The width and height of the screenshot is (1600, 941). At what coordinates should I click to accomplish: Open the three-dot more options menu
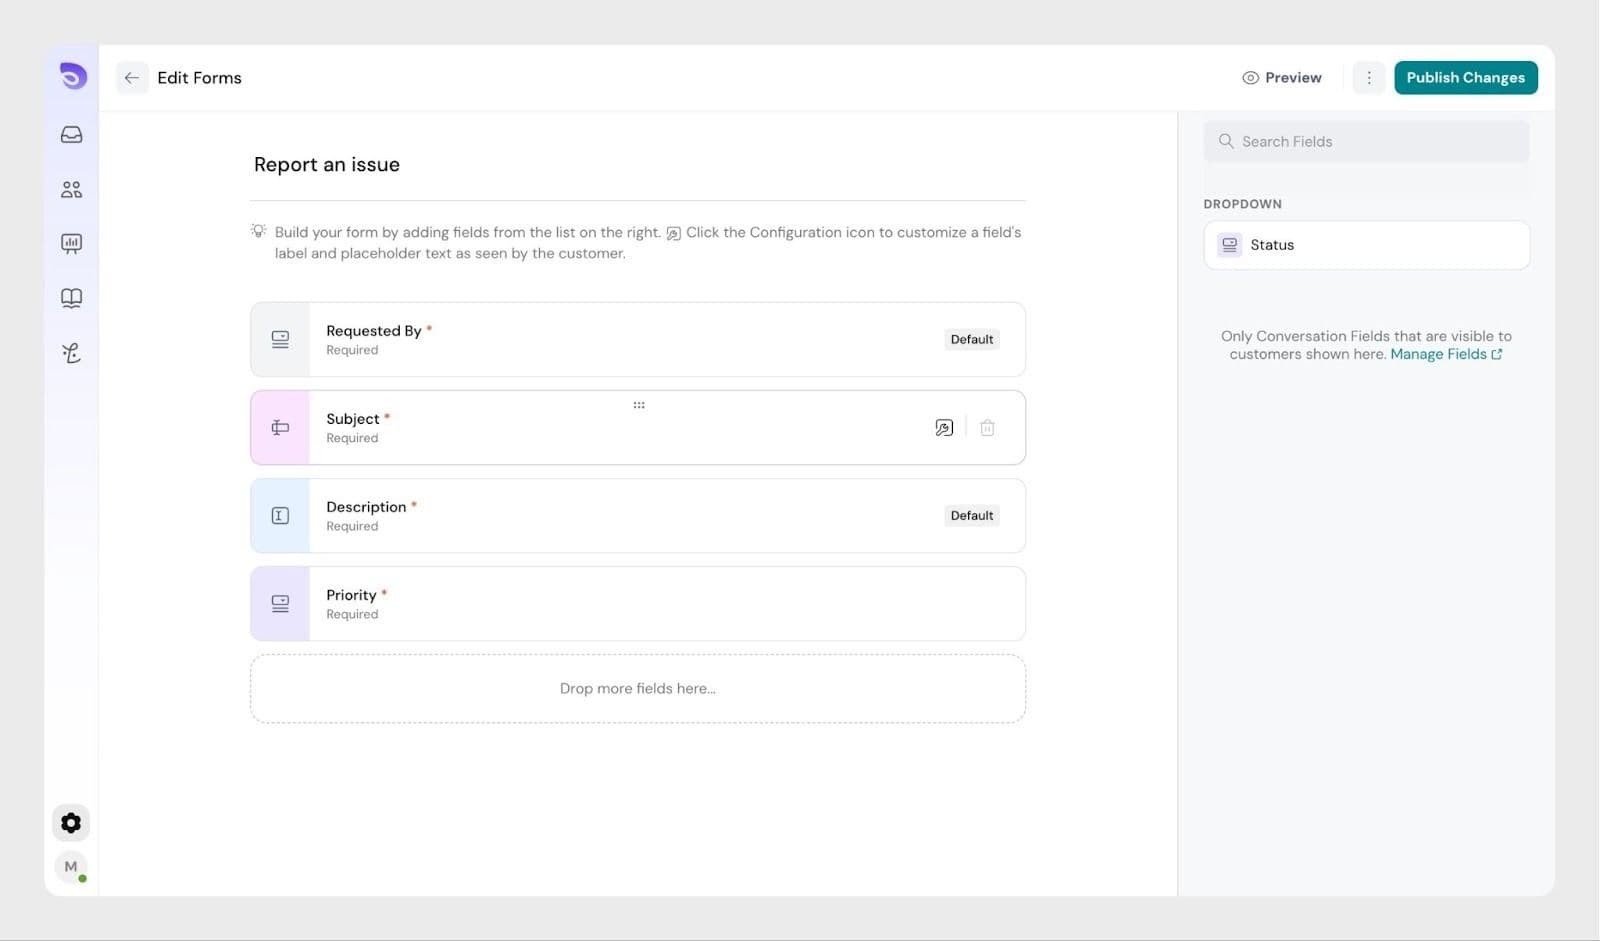click(x=1369, y=78)
